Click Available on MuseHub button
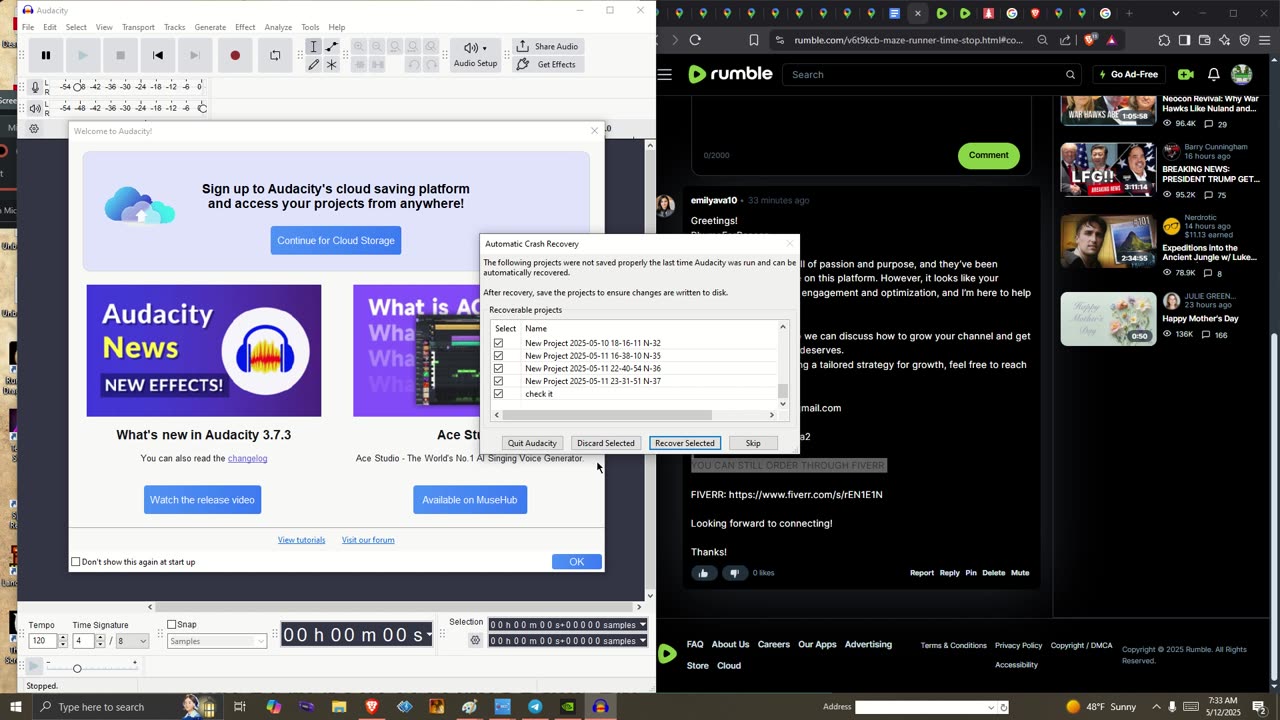Image resolution: width=1280 pixels, height=720 pixels. click(x=470, y=500)
